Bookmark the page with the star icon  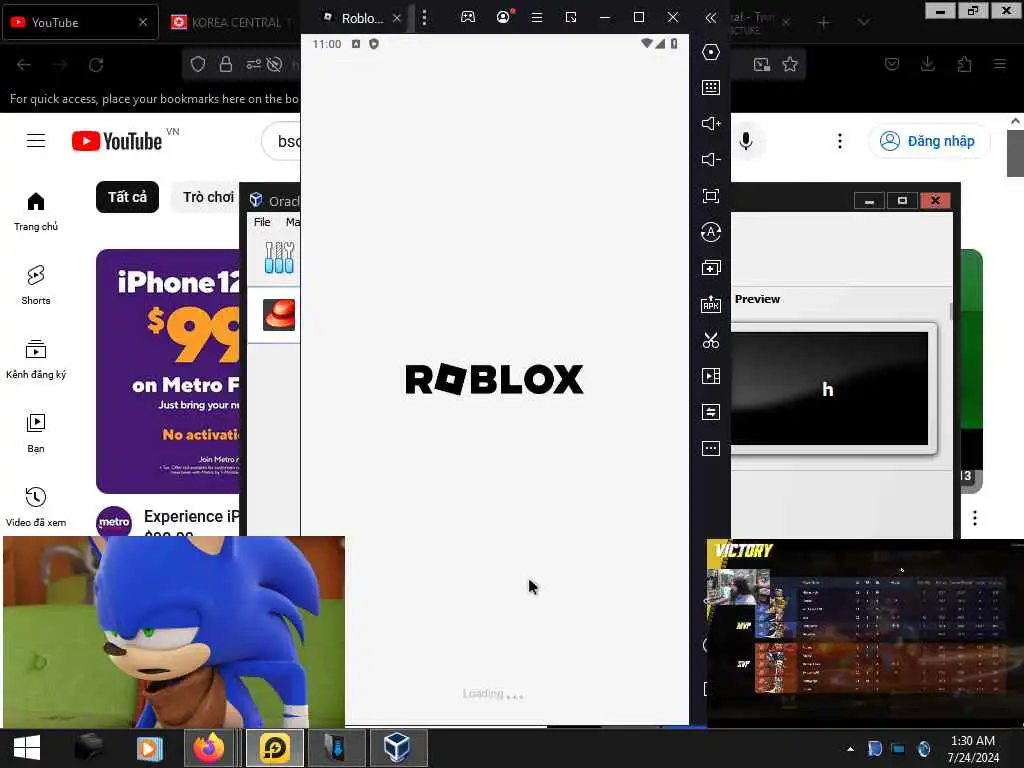tap(790, 64)
